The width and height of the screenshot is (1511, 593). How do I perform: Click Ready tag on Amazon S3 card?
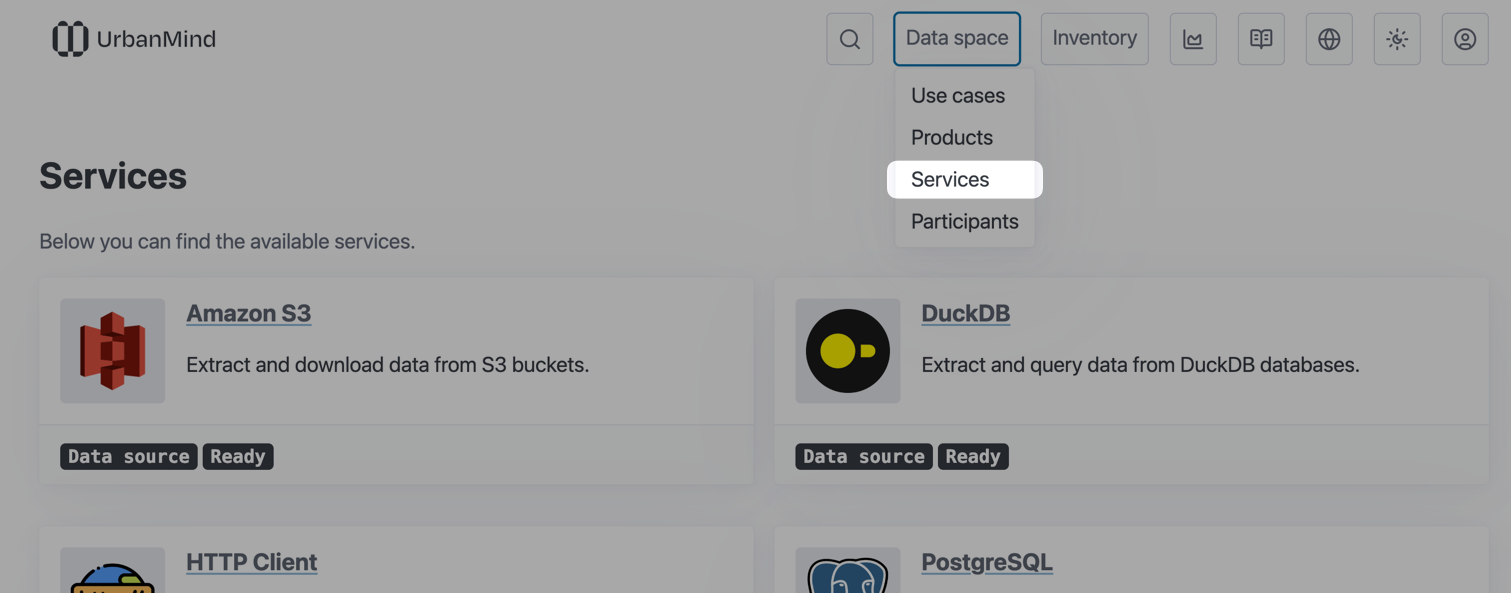click(x=238, y=456)
